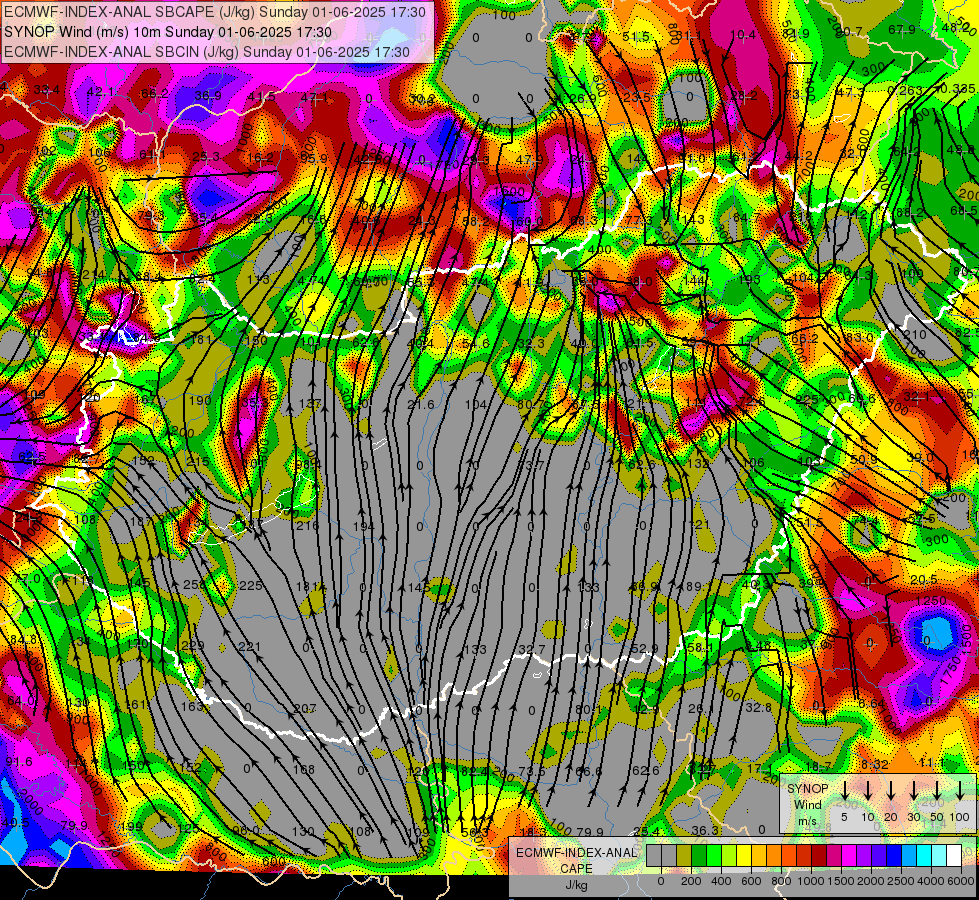
Task: Select the SBCIN title line in the header
Action: click(207, 52)
